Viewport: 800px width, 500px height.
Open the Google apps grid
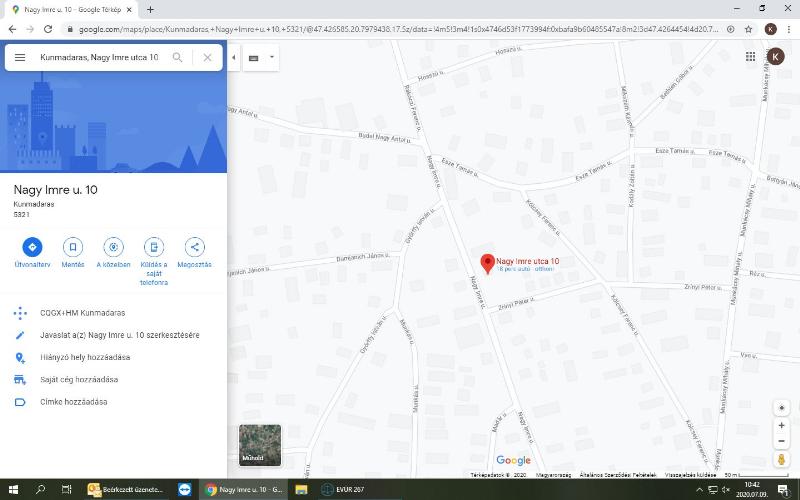tap(750, 57)
